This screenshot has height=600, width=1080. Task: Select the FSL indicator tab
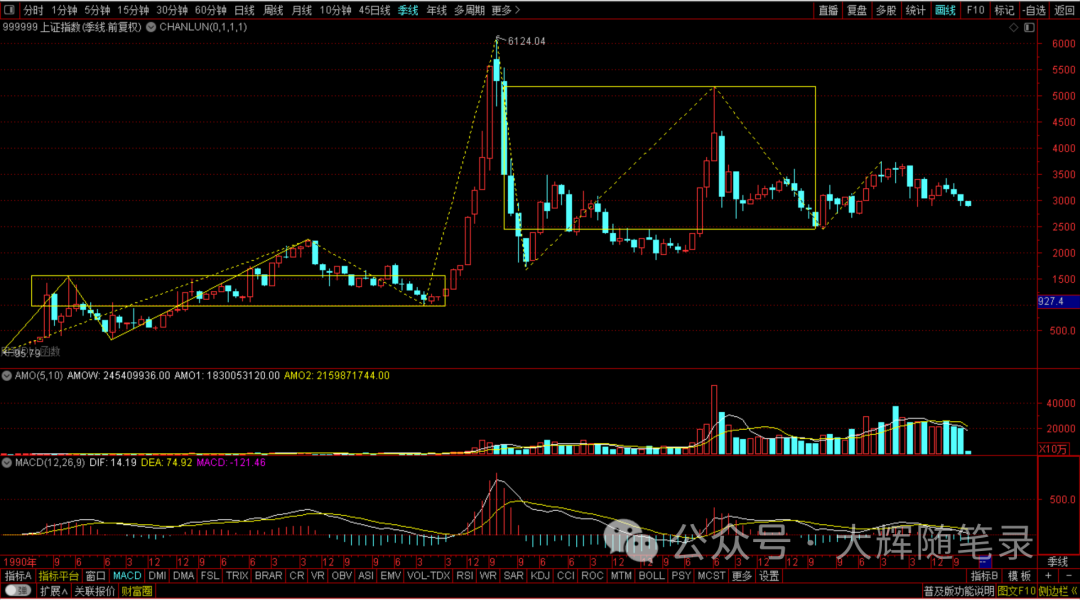[209, 576]
